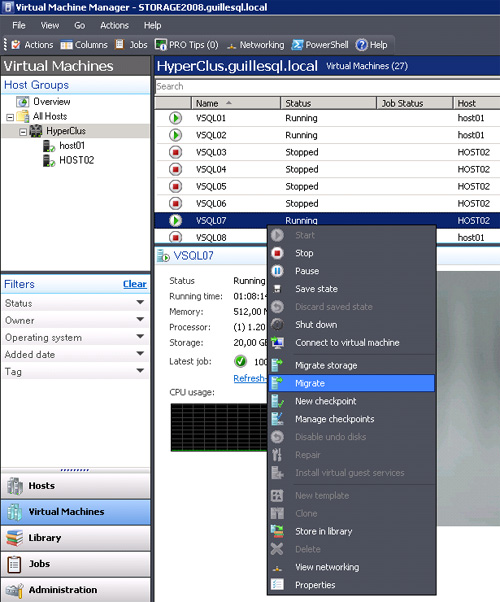This screenshot has height=602, width=500.
Task: Click the Save state icon
Action: (277, 289)
